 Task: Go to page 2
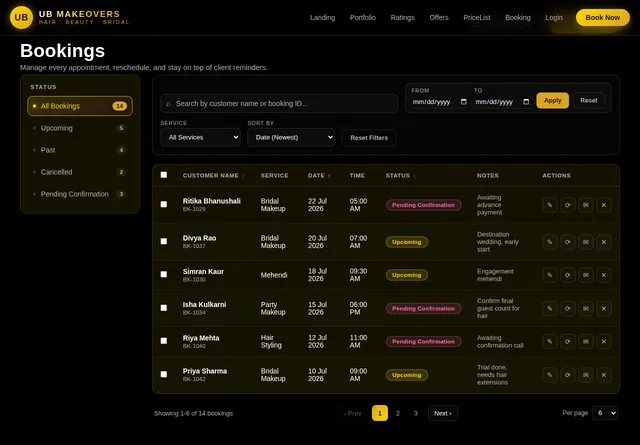[398, 413]
